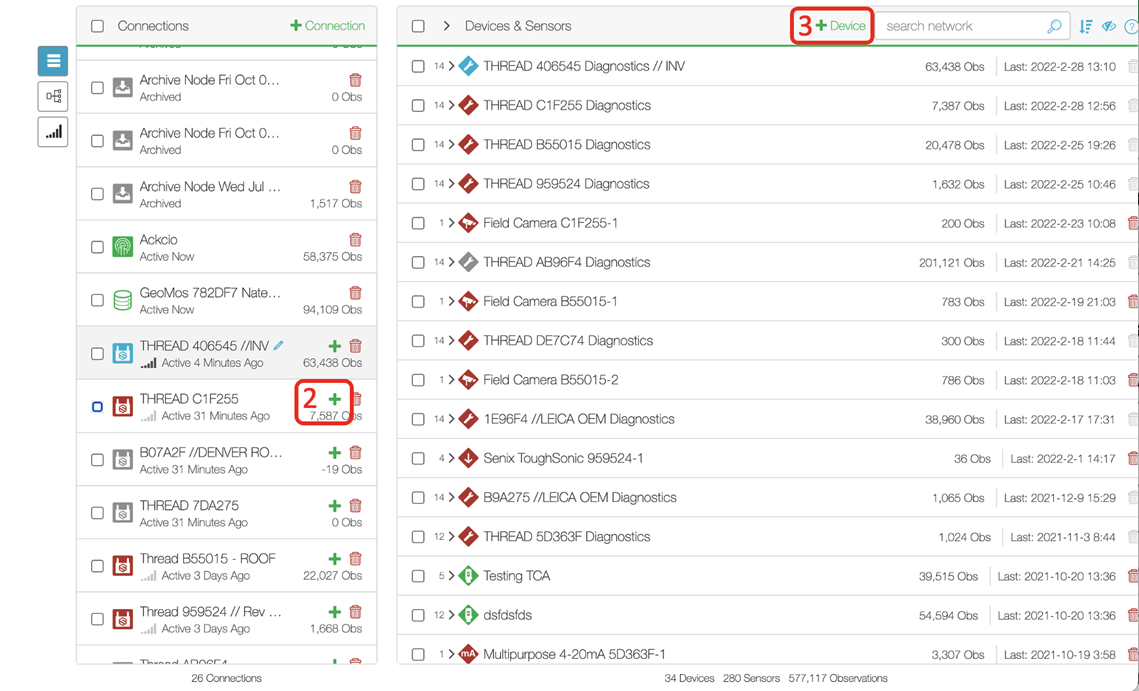Delete Archive Node Wed Jul connection
The image size is (1139, 691).
(355, 187)
